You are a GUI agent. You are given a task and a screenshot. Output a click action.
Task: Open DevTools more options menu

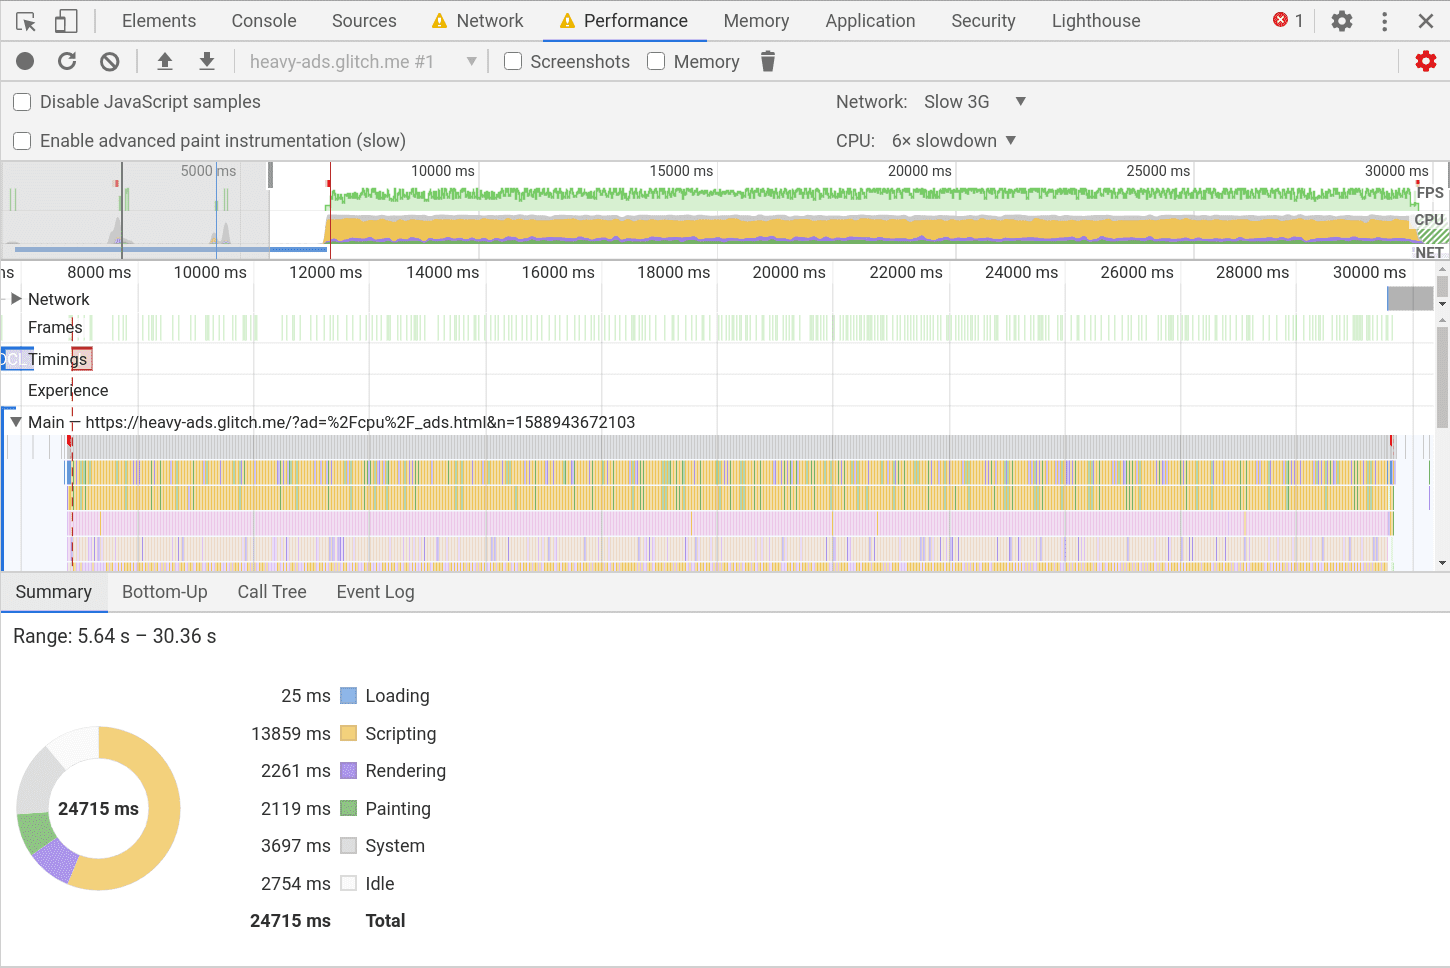(1384, 20)
